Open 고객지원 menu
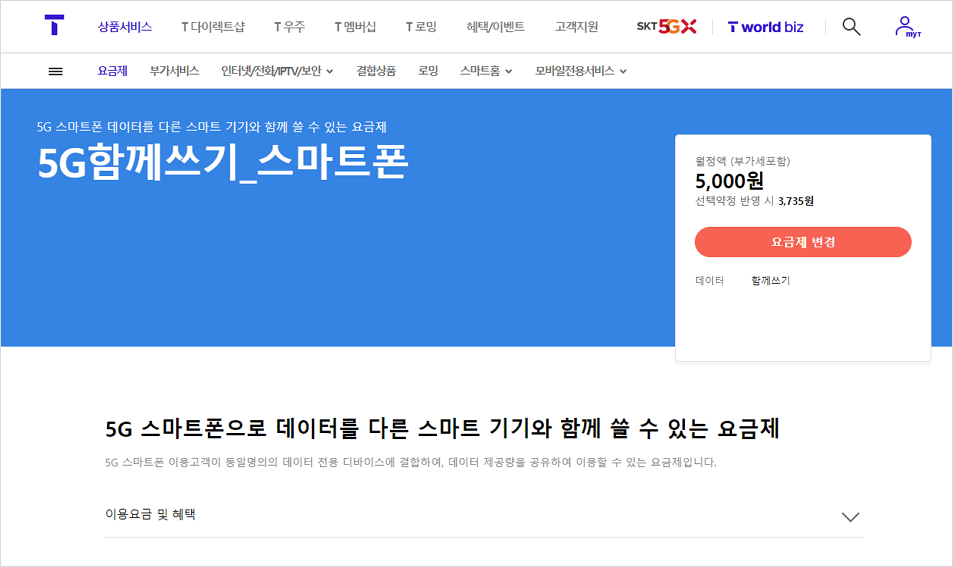This screenshot has width=953, height=567. click(x=576, y=27)
